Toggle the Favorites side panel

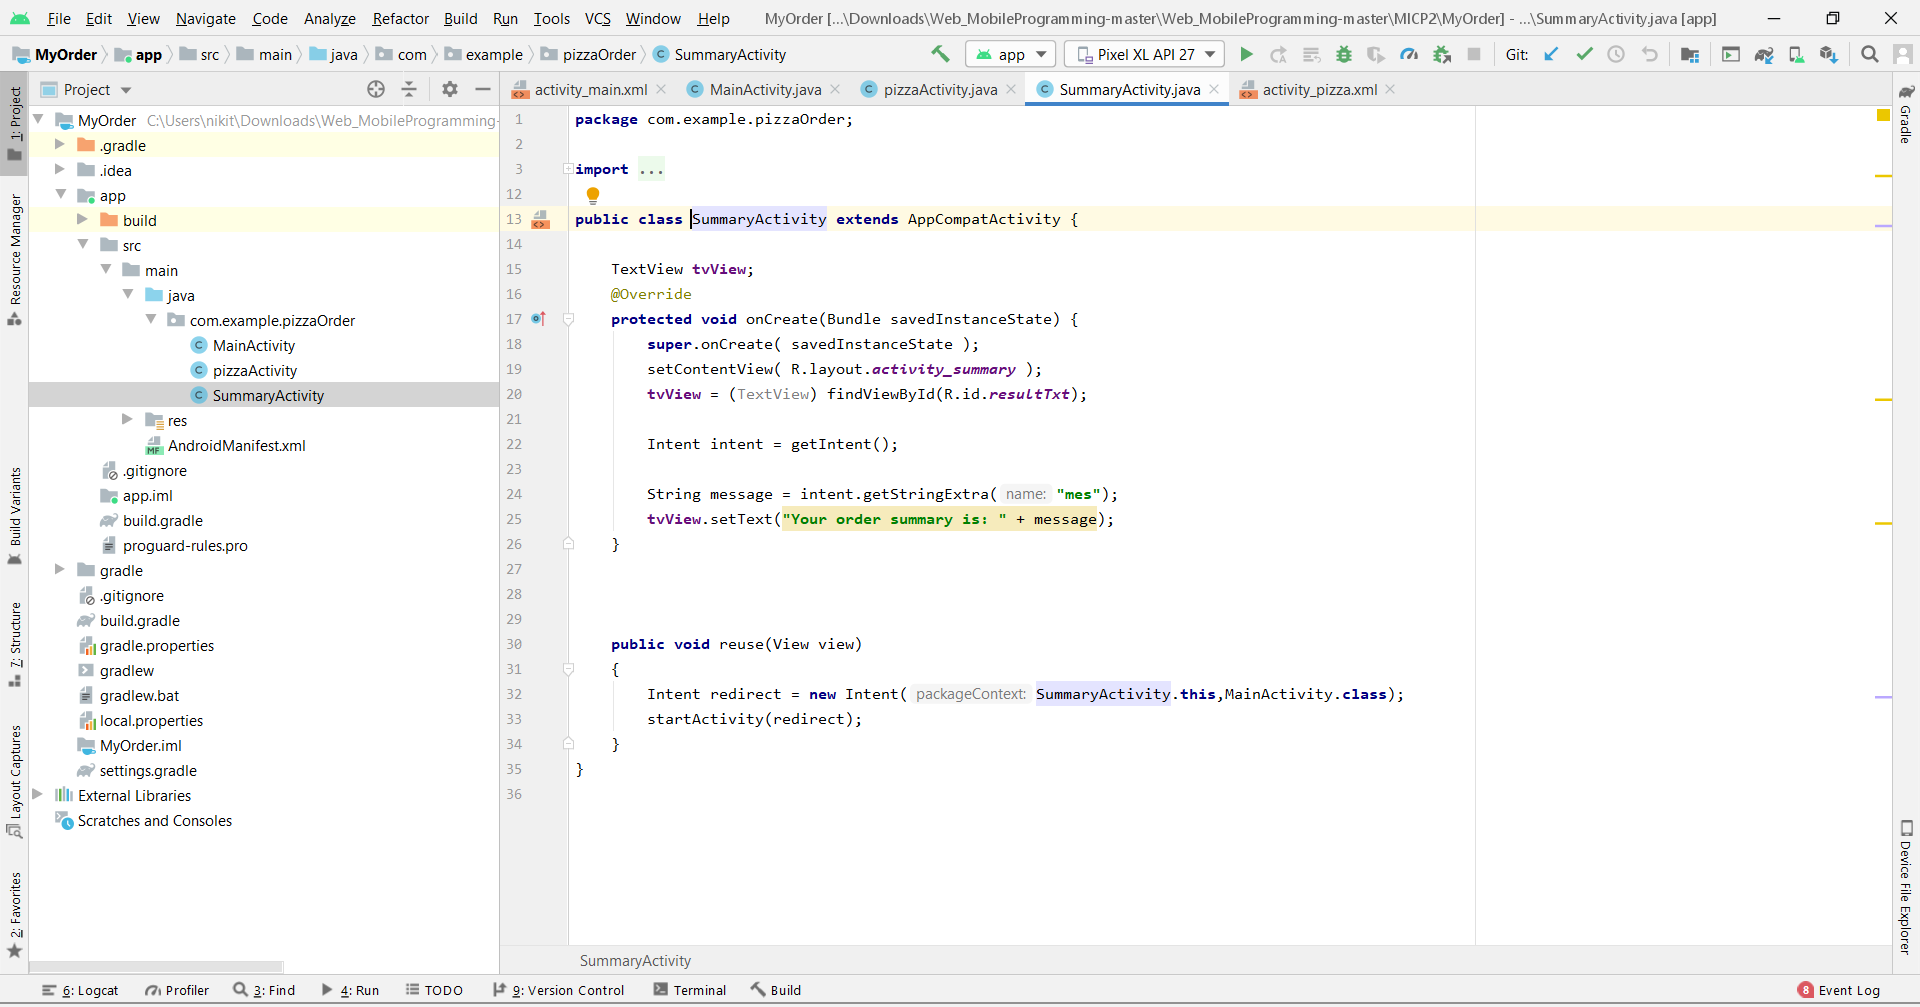point(15,914)
